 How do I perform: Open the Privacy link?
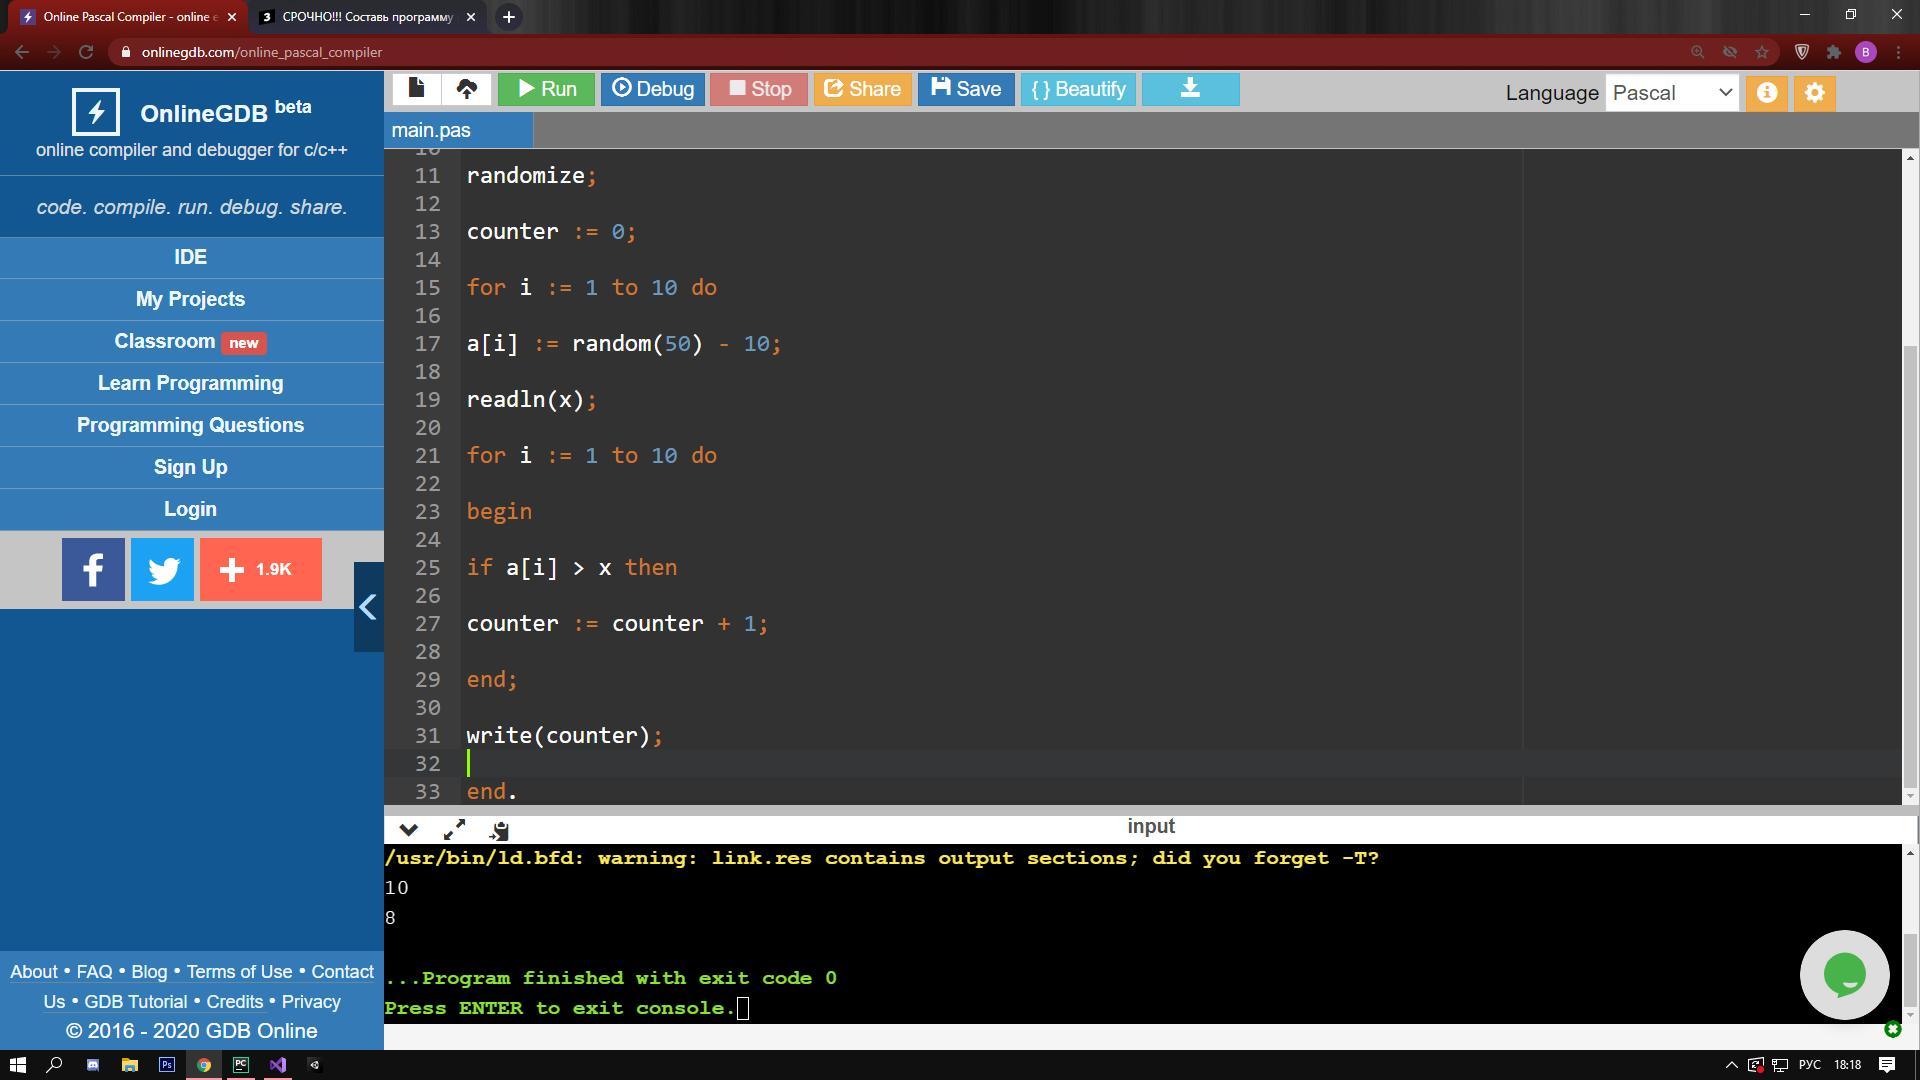click(x=311, y=1002)
